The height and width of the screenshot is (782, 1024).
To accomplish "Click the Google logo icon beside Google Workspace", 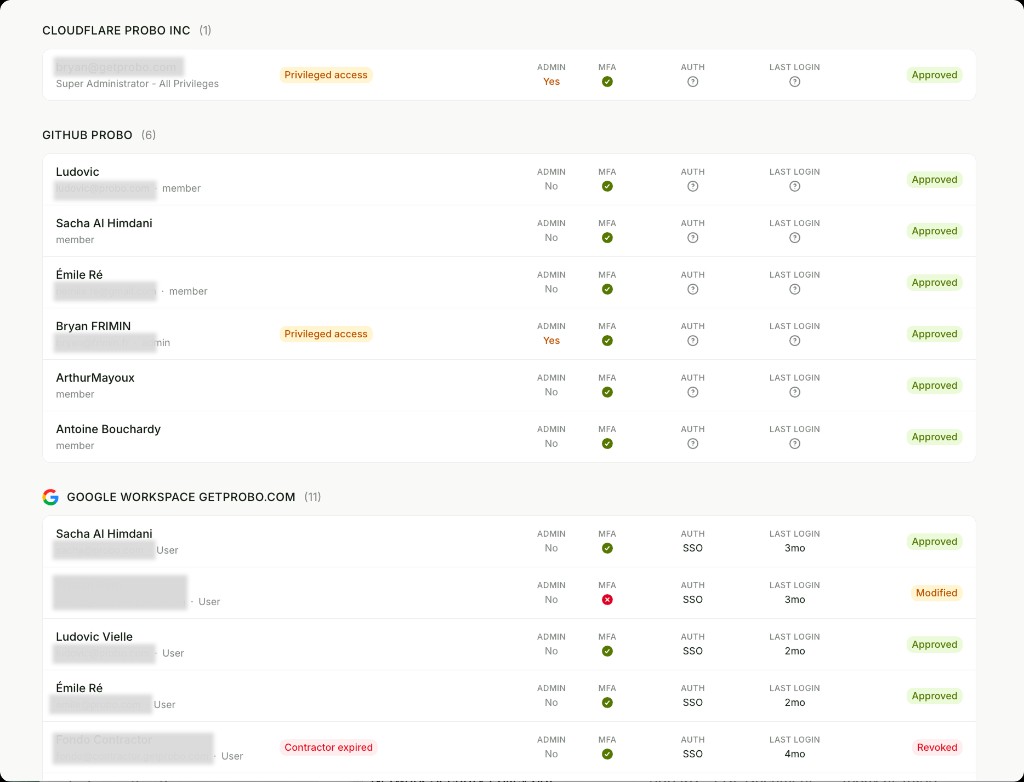I will (x=50, y=497).
